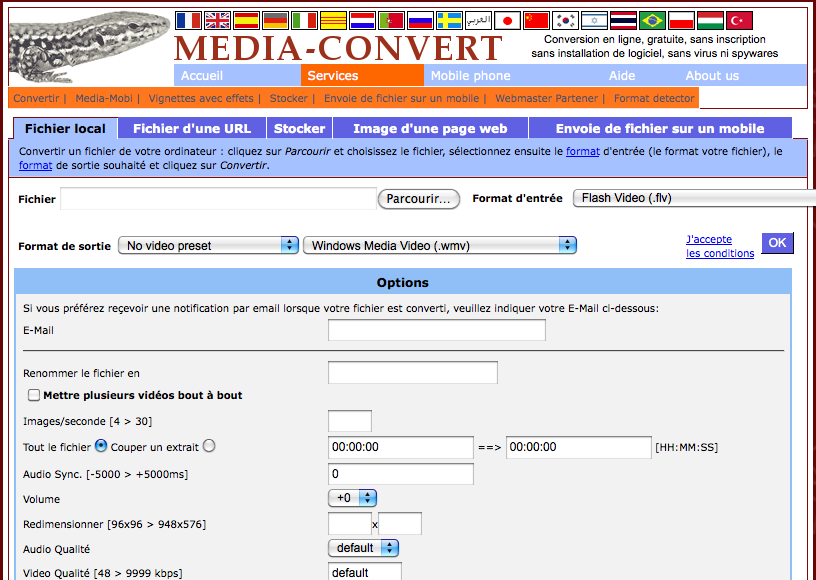Open the Format detector link
816x580 pixels.
tap(654, 98)
